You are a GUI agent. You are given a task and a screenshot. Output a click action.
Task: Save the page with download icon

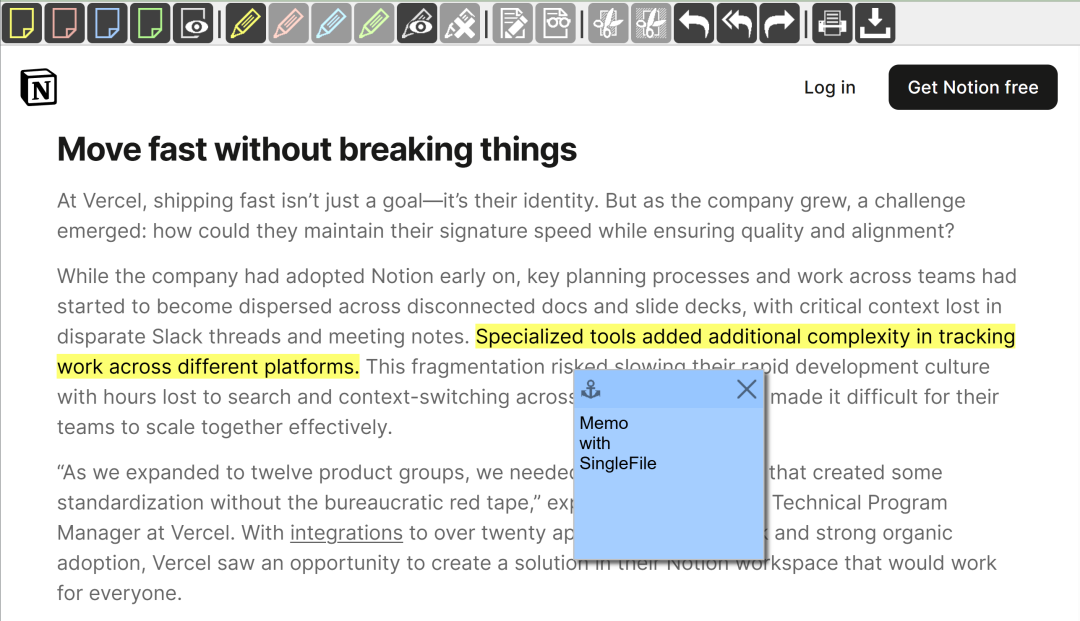coord(875,23)
